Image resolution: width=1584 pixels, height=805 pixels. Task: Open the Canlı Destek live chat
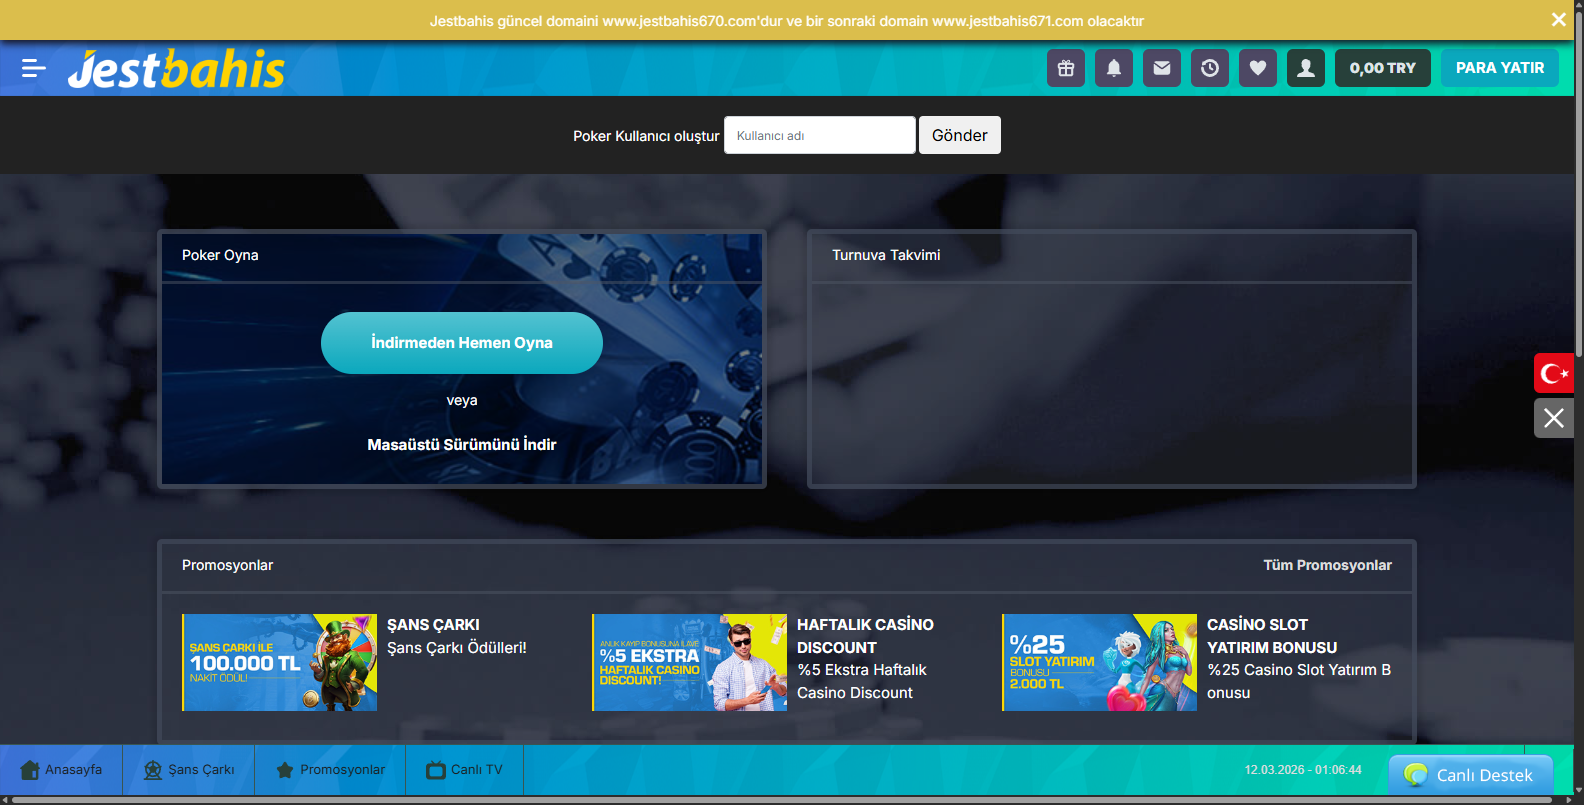[x=1470, y=775]
